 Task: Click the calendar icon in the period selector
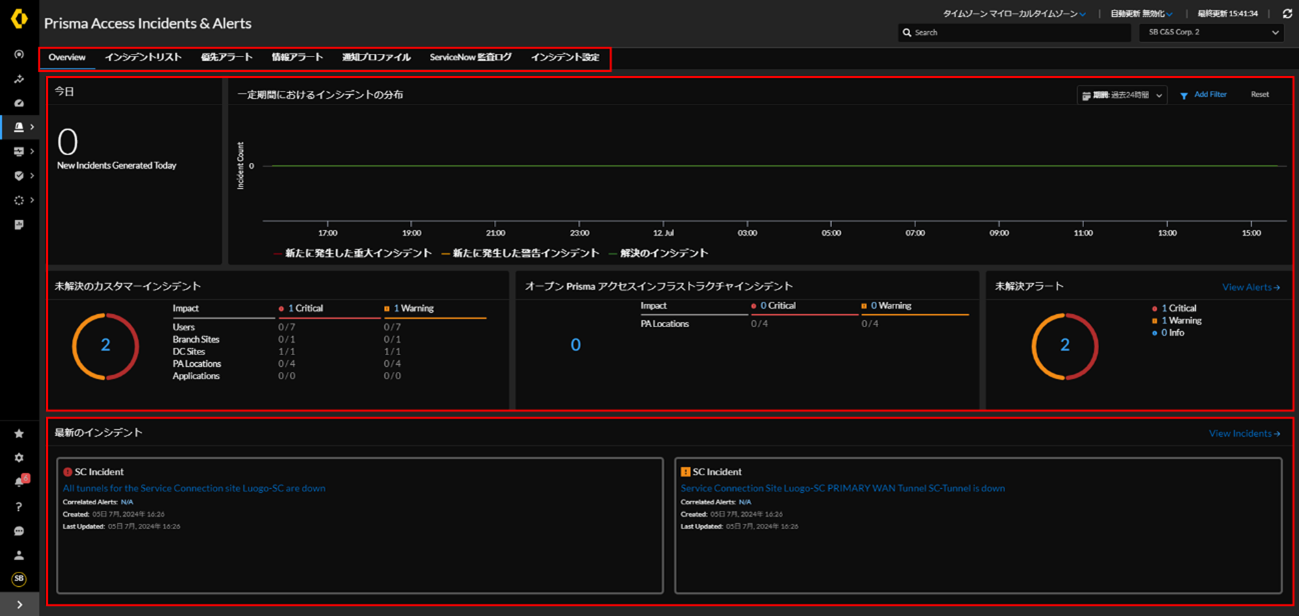(1086, 95)
